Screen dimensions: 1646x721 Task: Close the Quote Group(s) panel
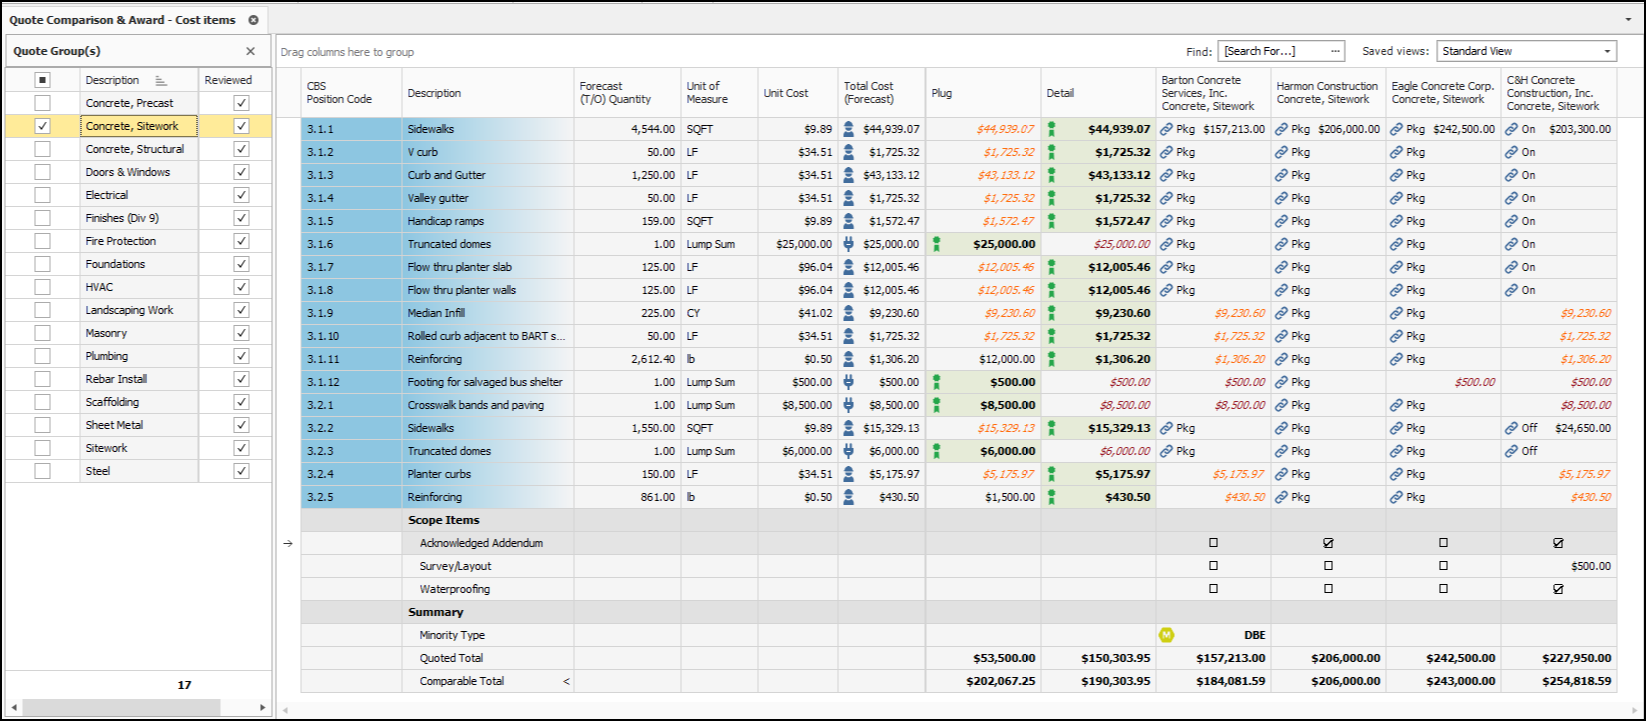tap(251, 51)
